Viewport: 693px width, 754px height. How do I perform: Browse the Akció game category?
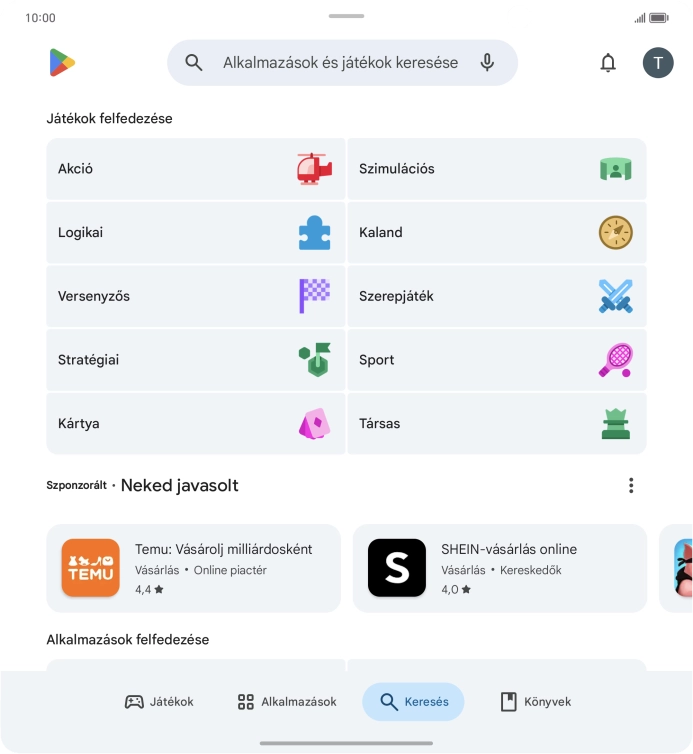(195, 169)
